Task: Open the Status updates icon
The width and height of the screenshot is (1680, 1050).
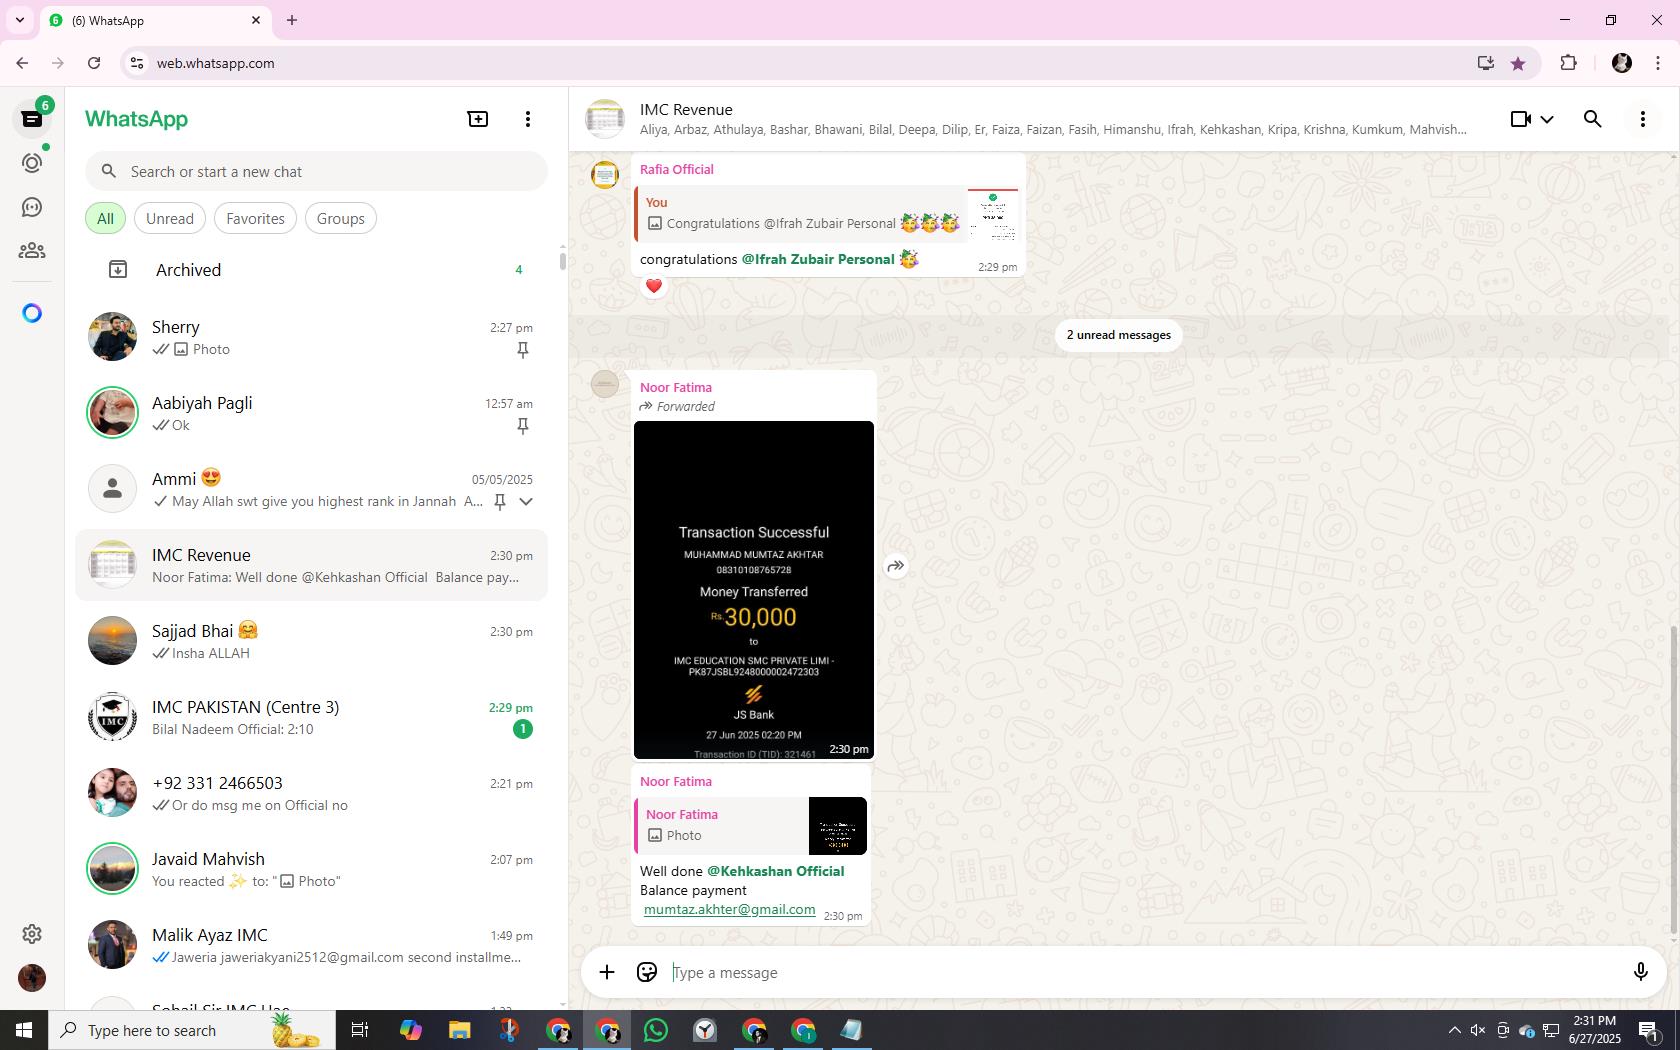Action: [32, 163]
